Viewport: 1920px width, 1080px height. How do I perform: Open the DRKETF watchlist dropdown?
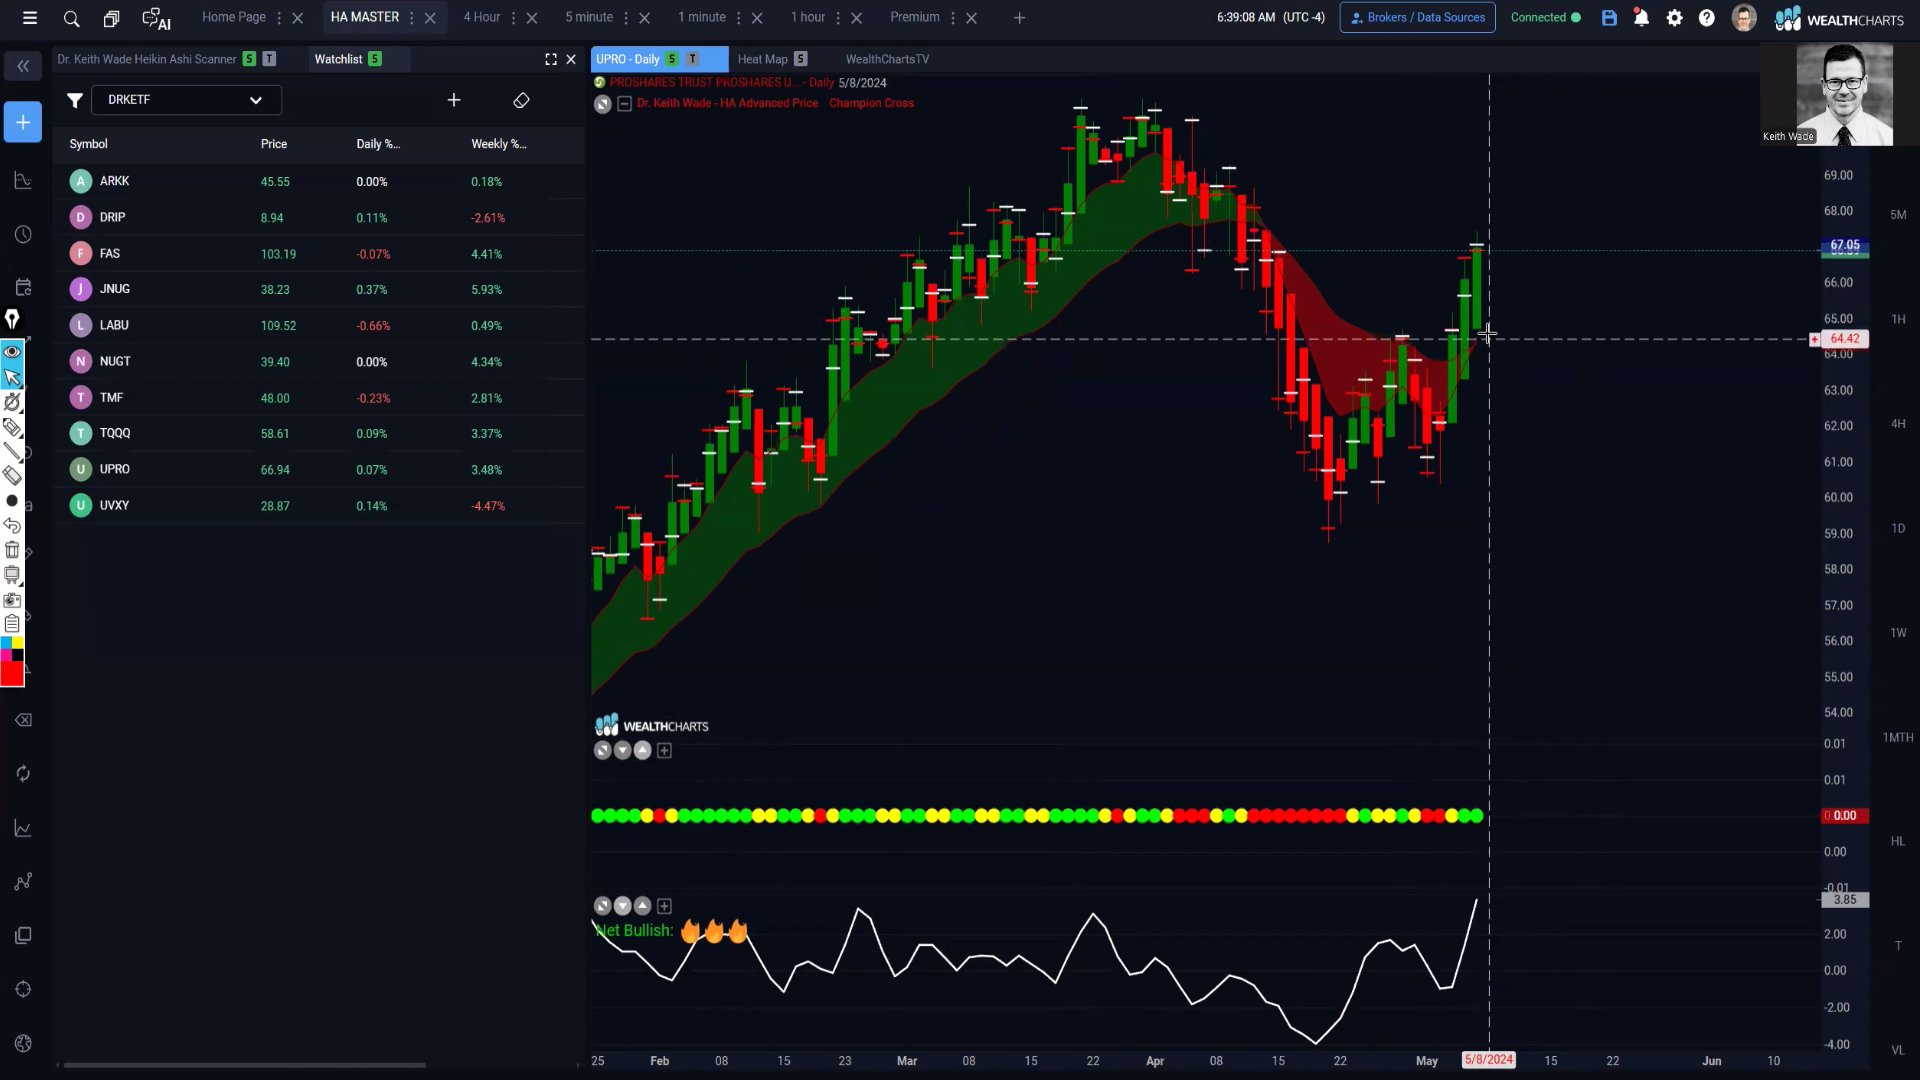[x=186, y=100]
